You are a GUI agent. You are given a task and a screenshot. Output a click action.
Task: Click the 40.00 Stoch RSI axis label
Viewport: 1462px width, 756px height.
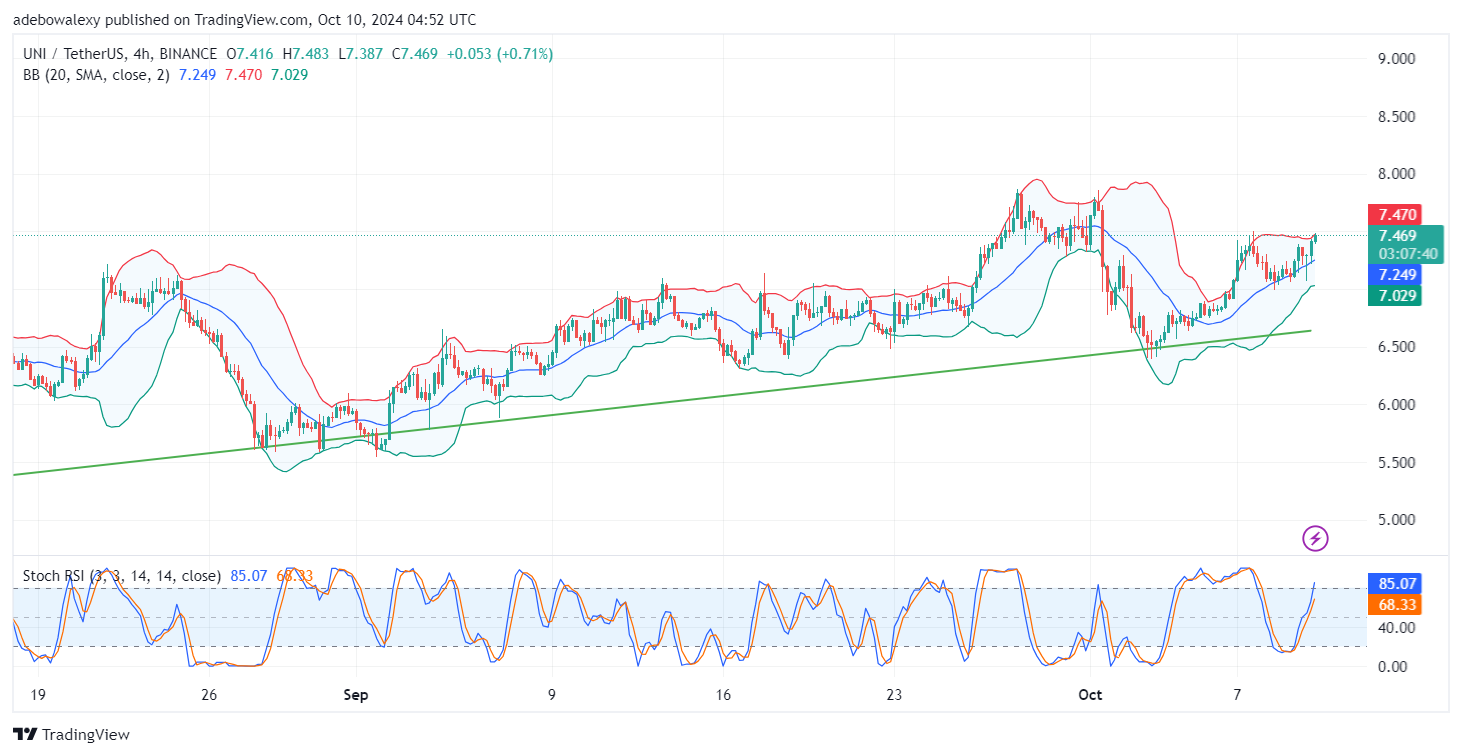point(1395,628)
